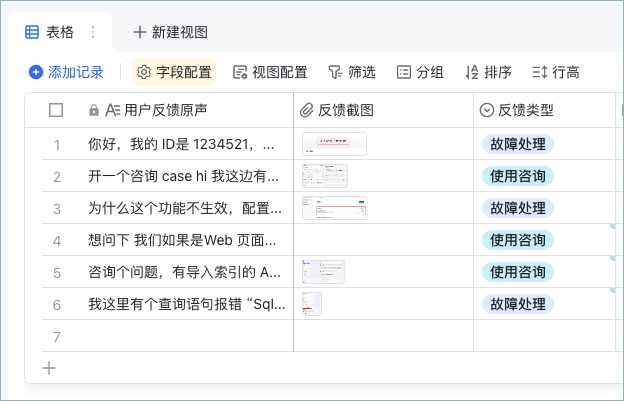
Task: Click the 使用咨询 tag in row 4
Action: point(518,240)
